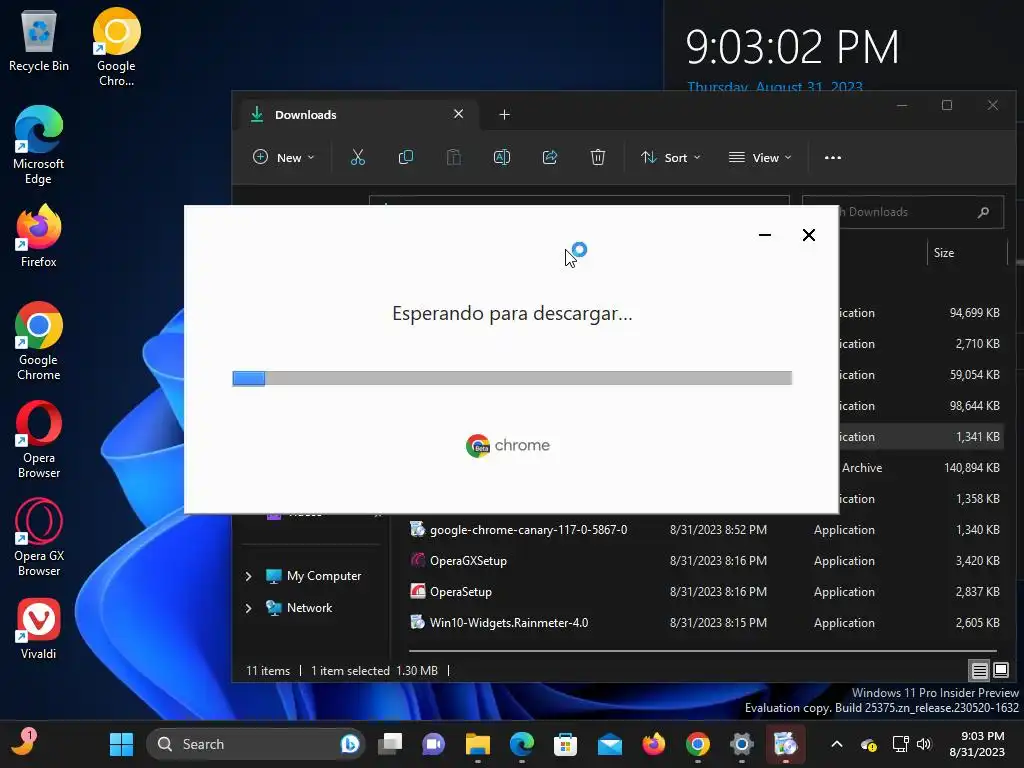Expand My Computer in navigation pane
This screenshot has width=1024, height=768.
248,576
